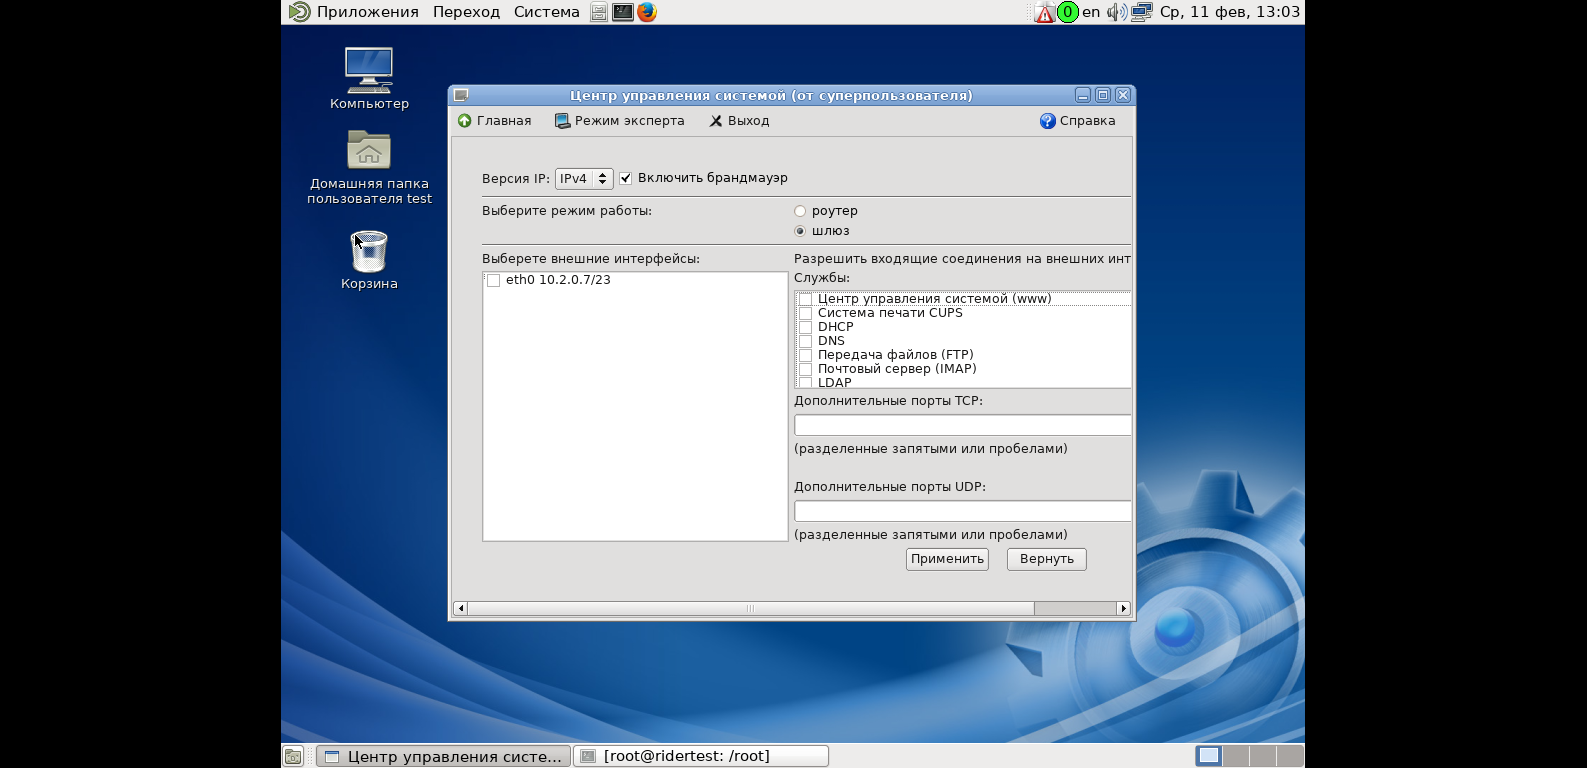Switch to the first workspace in pager

coord(1209,756)
